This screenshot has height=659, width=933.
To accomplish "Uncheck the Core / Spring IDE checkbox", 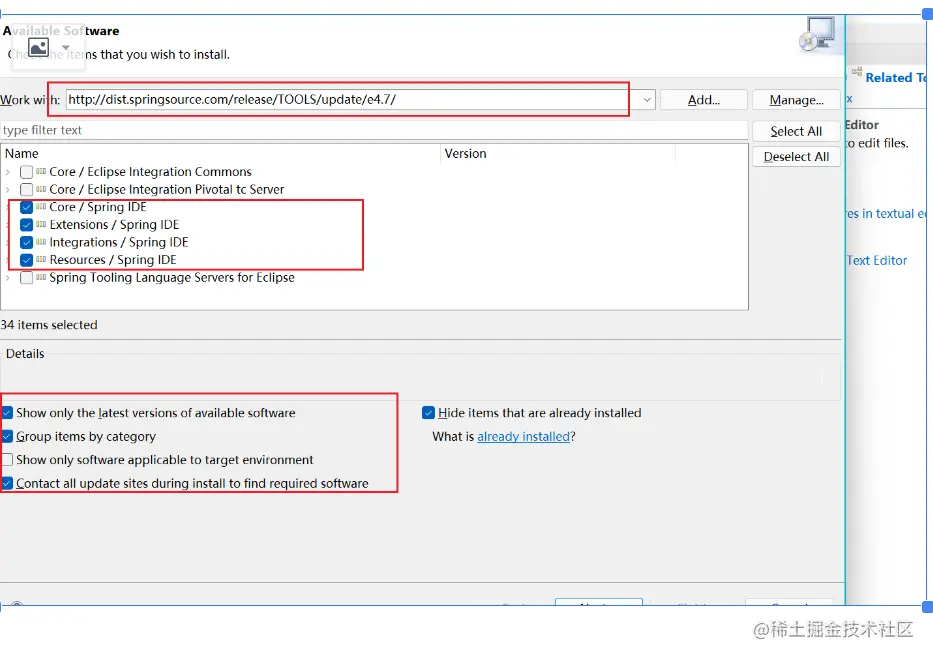I will click(x=26, y=207).
